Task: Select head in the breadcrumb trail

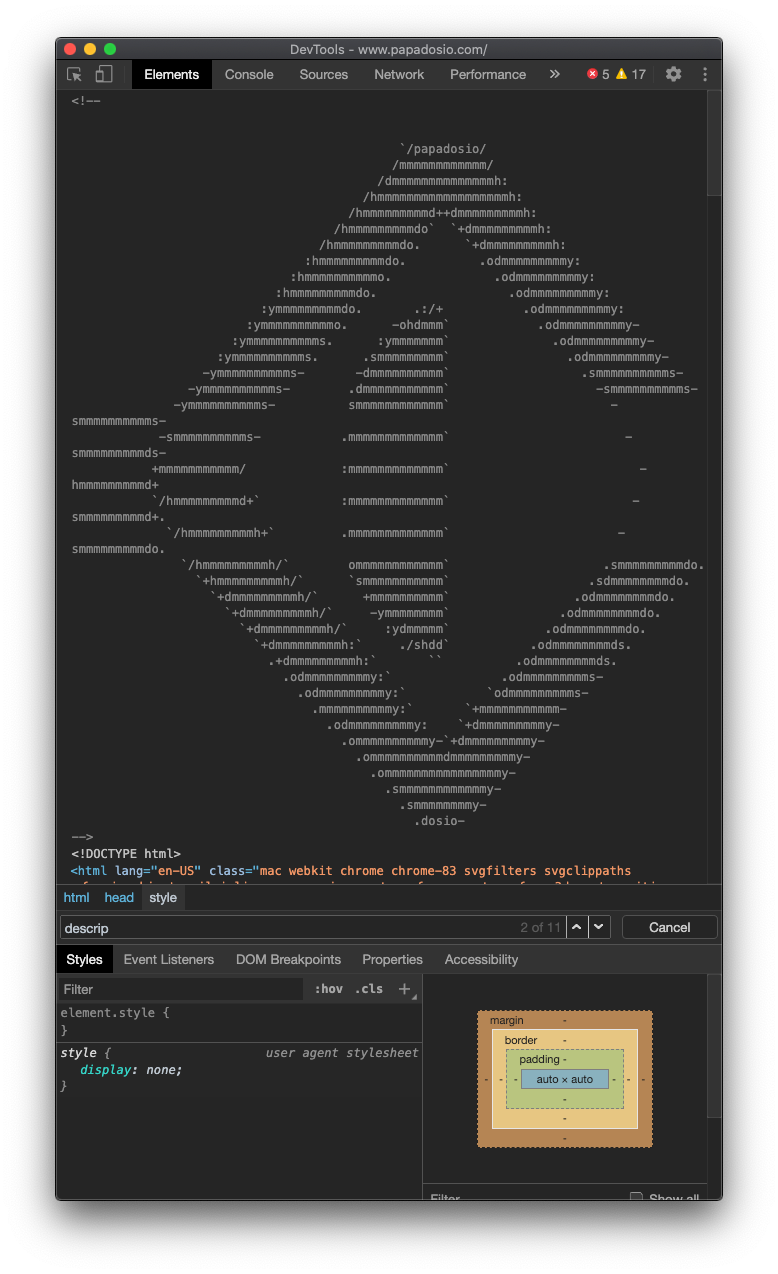Action: tap(119, 897)
